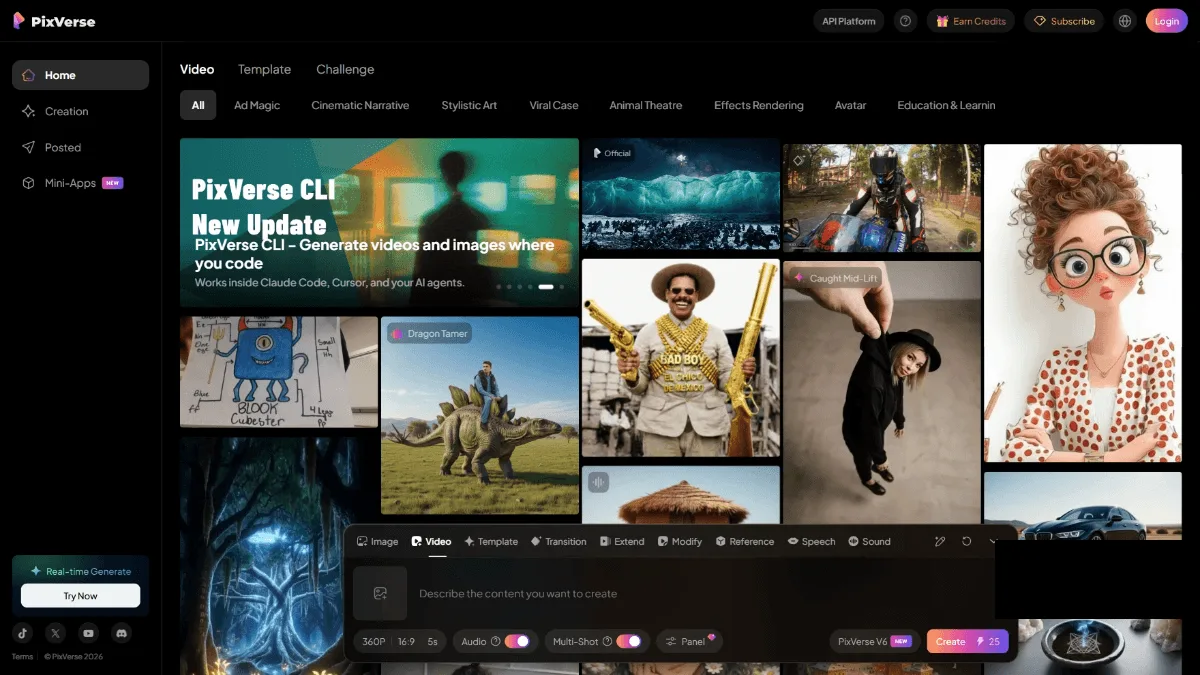Select the Effects Rendering category filter
The width and height of the screenshot is (1200, 675).
759,105
